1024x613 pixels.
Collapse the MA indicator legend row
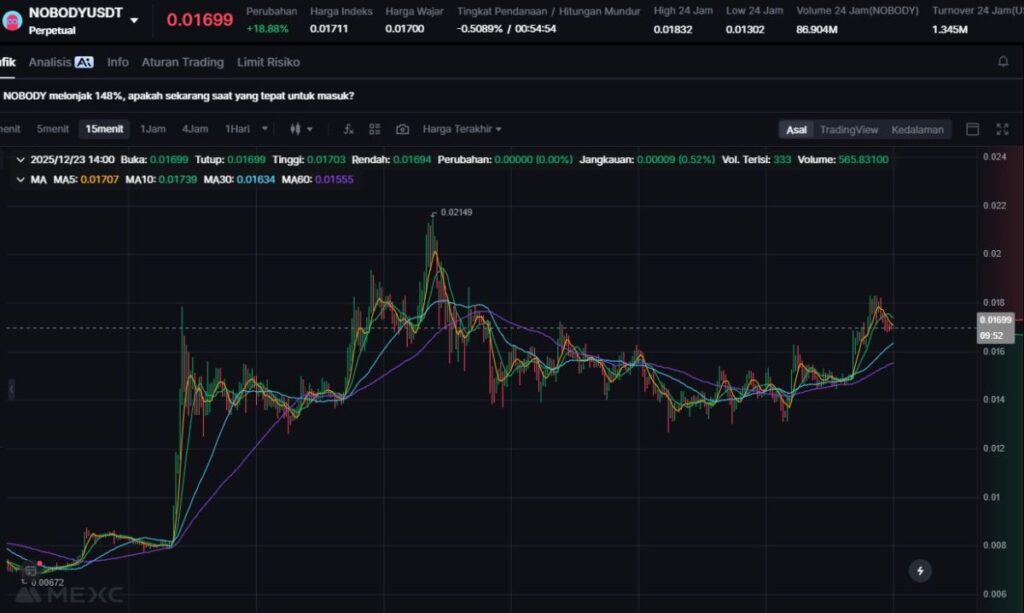click(20, 179)
